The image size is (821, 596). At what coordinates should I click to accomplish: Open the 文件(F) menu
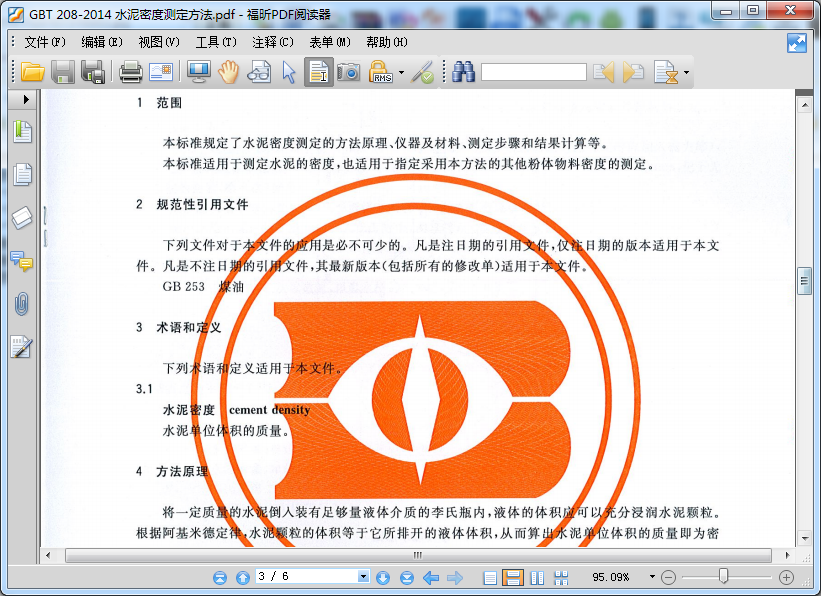pyautogui.click(x=45, y=42)
